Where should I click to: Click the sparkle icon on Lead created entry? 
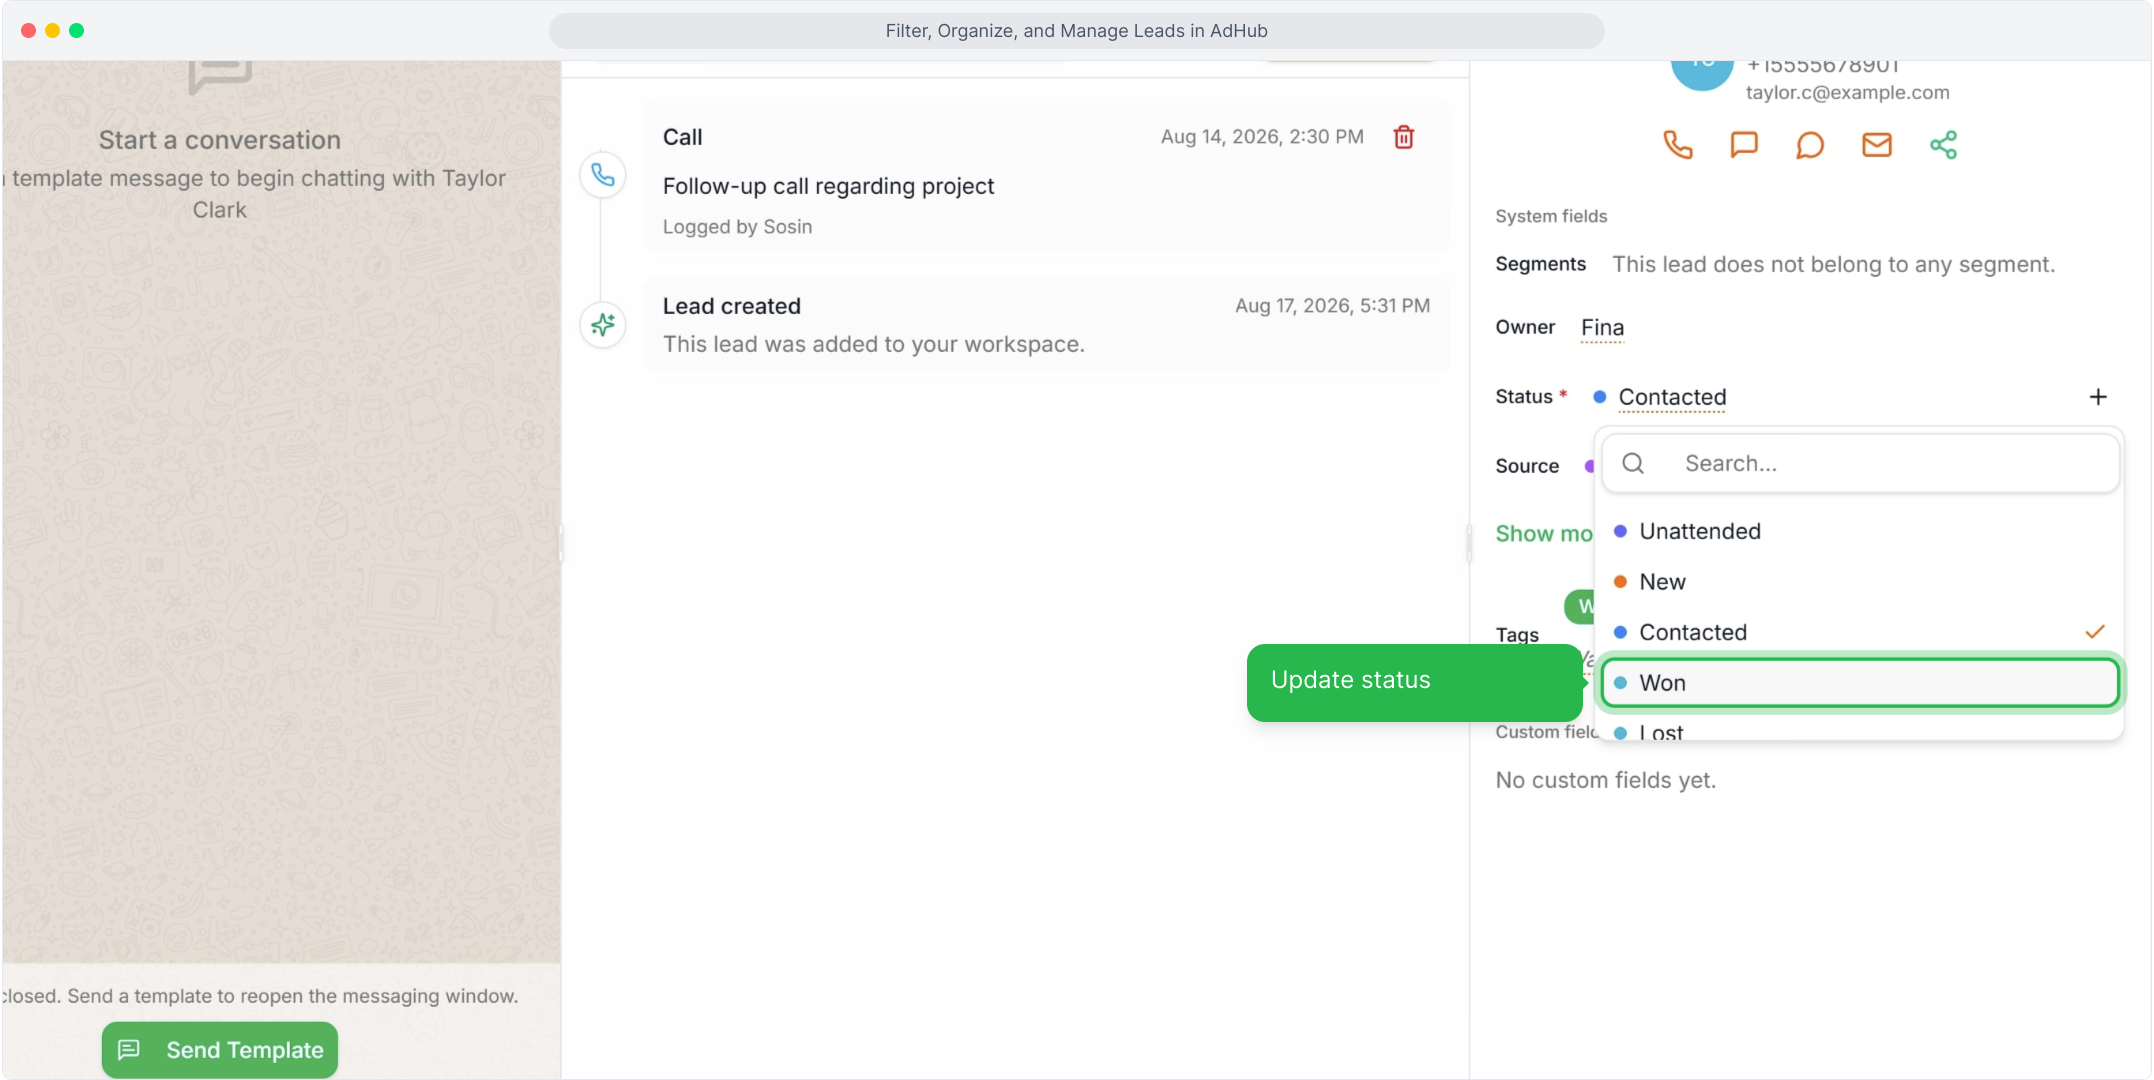tap(603, 325)
